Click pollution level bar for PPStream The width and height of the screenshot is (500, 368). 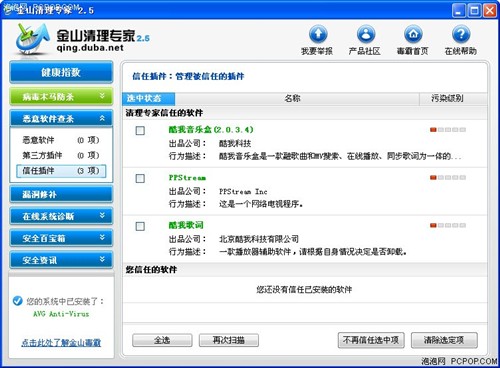448,178
